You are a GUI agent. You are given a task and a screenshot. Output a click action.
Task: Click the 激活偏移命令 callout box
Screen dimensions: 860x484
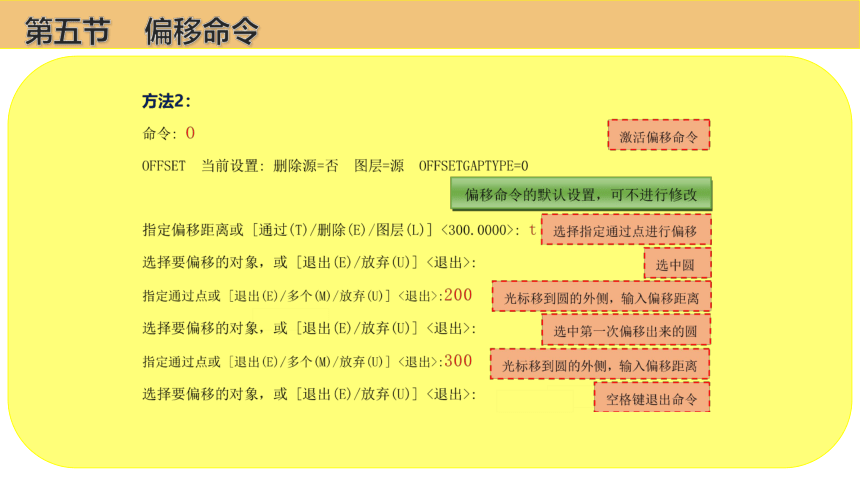[x=659, y=135]
